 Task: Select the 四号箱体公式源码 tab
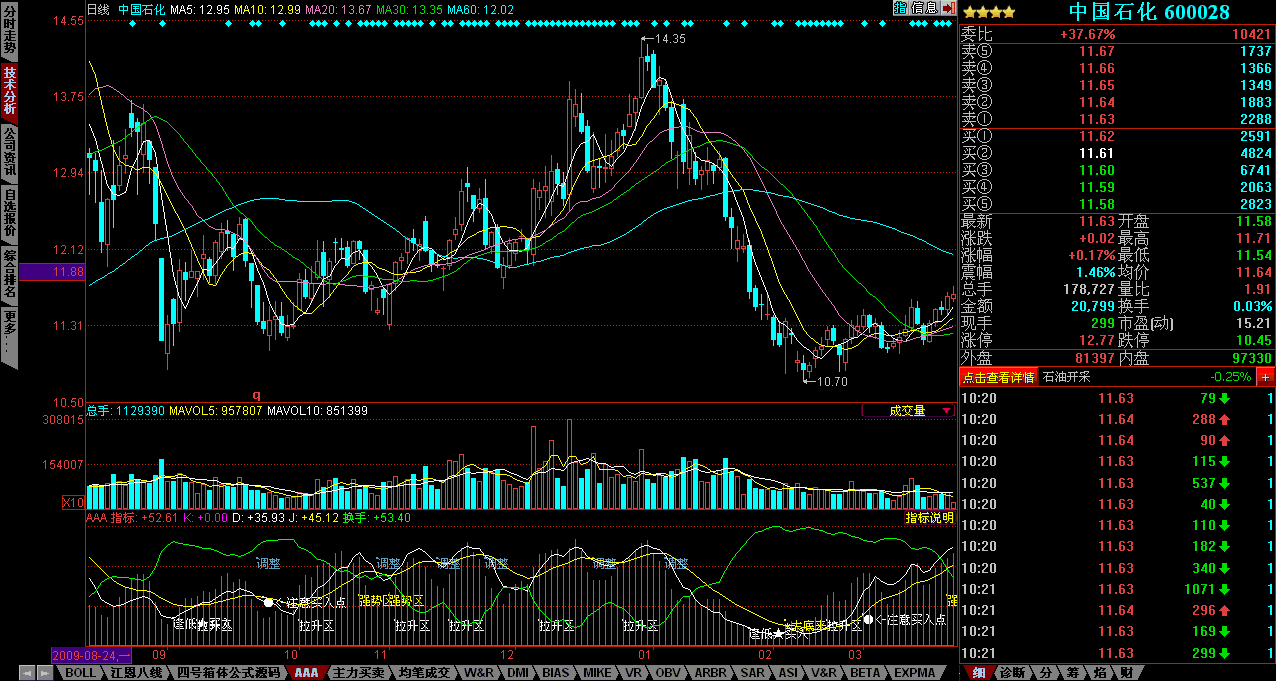pos(228,673)
